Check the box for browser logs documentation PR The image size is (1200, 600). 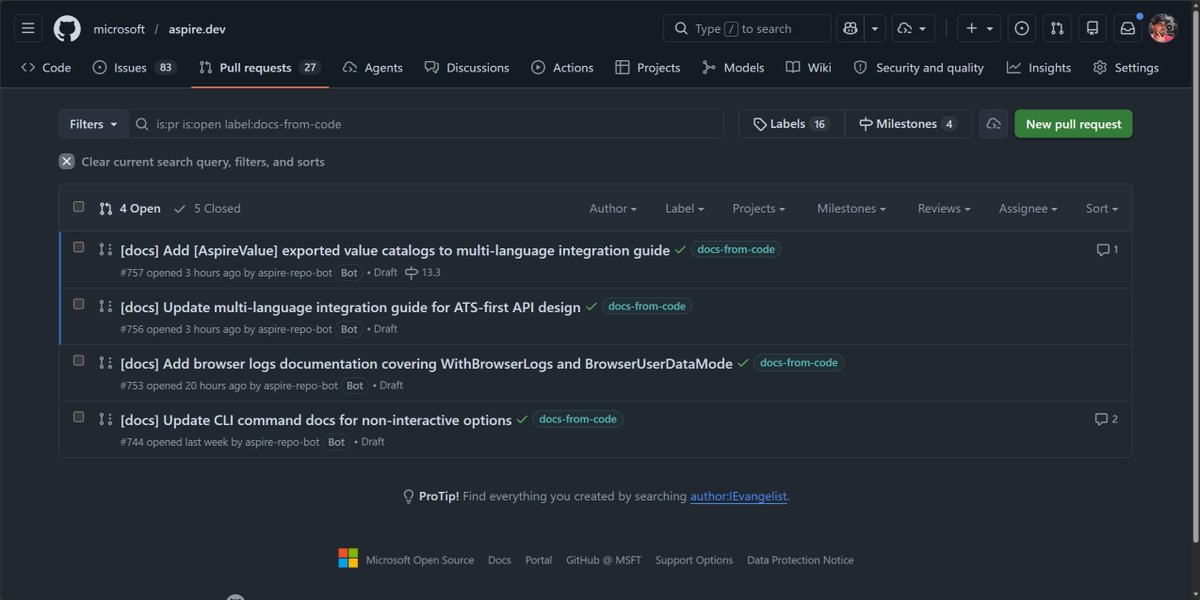tap(79, 360)
